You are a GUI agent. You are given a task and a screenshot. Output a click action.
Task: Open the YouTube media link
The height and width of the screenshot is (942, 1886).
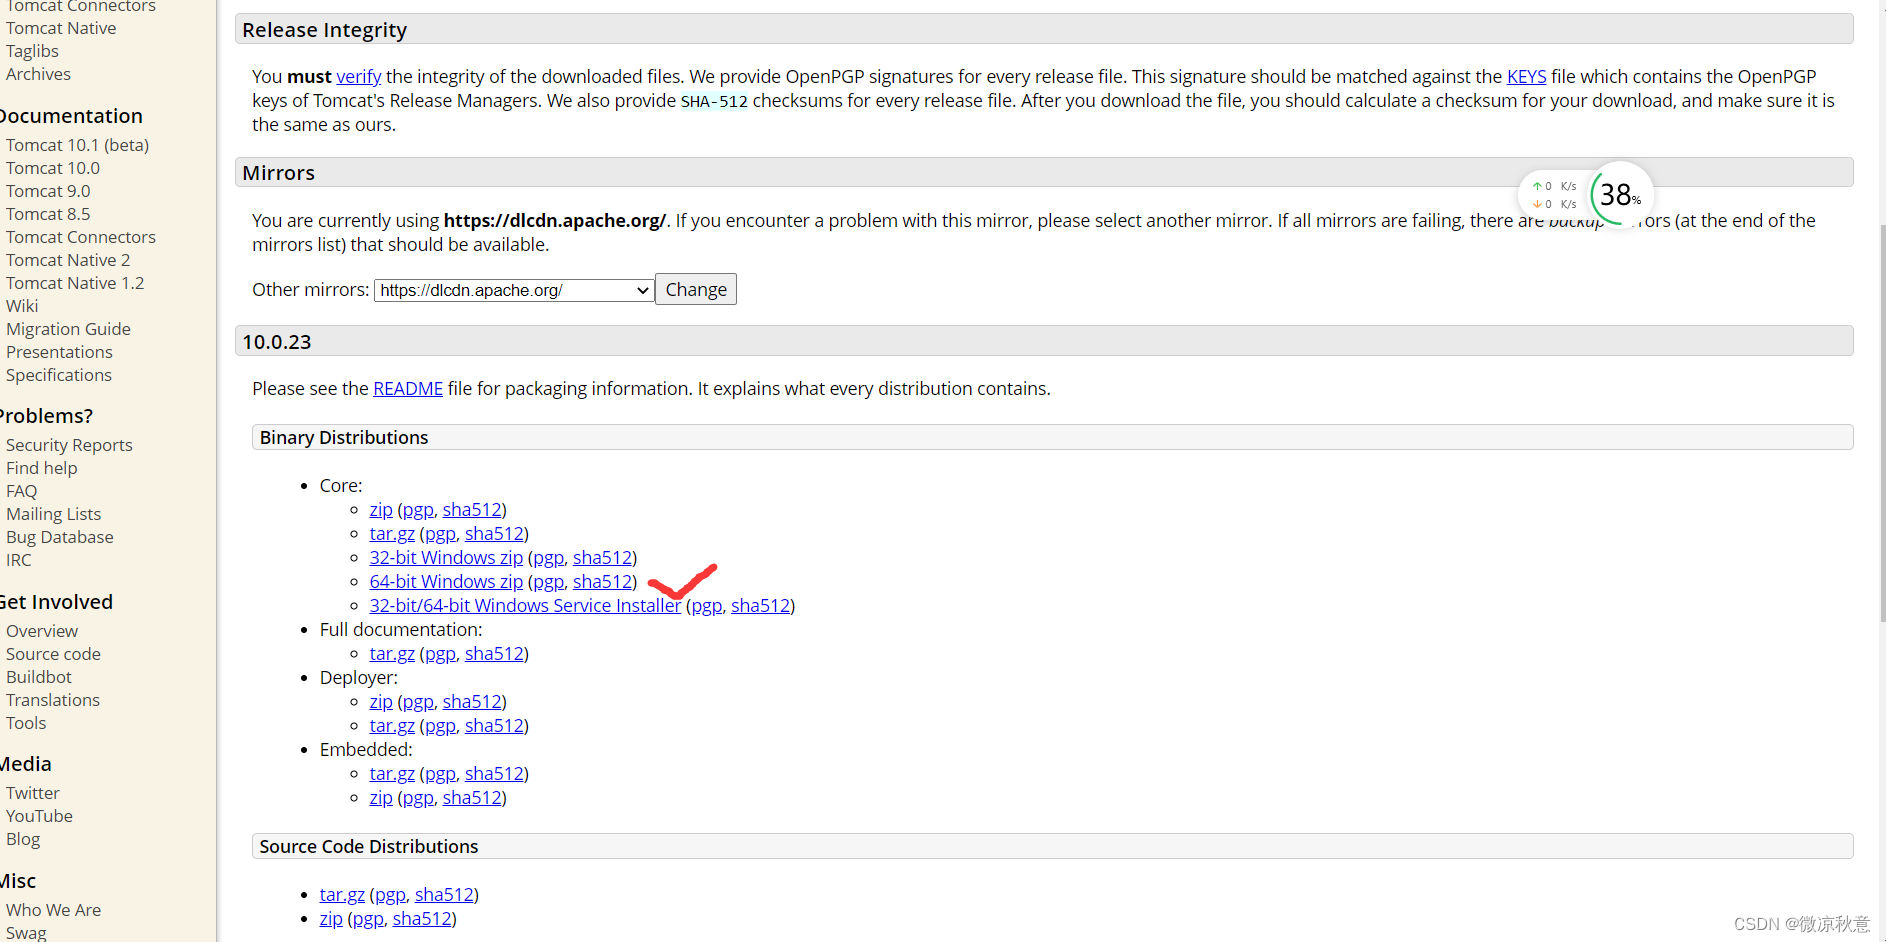(39, 816)
